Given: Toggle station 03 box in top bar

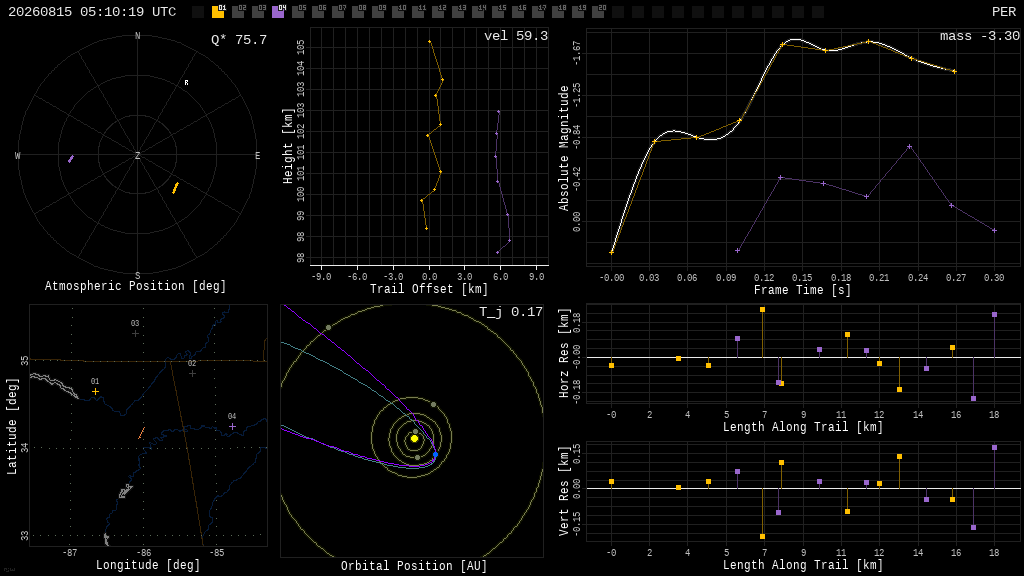Looking at the screenshot, I should tap(258, 12).
